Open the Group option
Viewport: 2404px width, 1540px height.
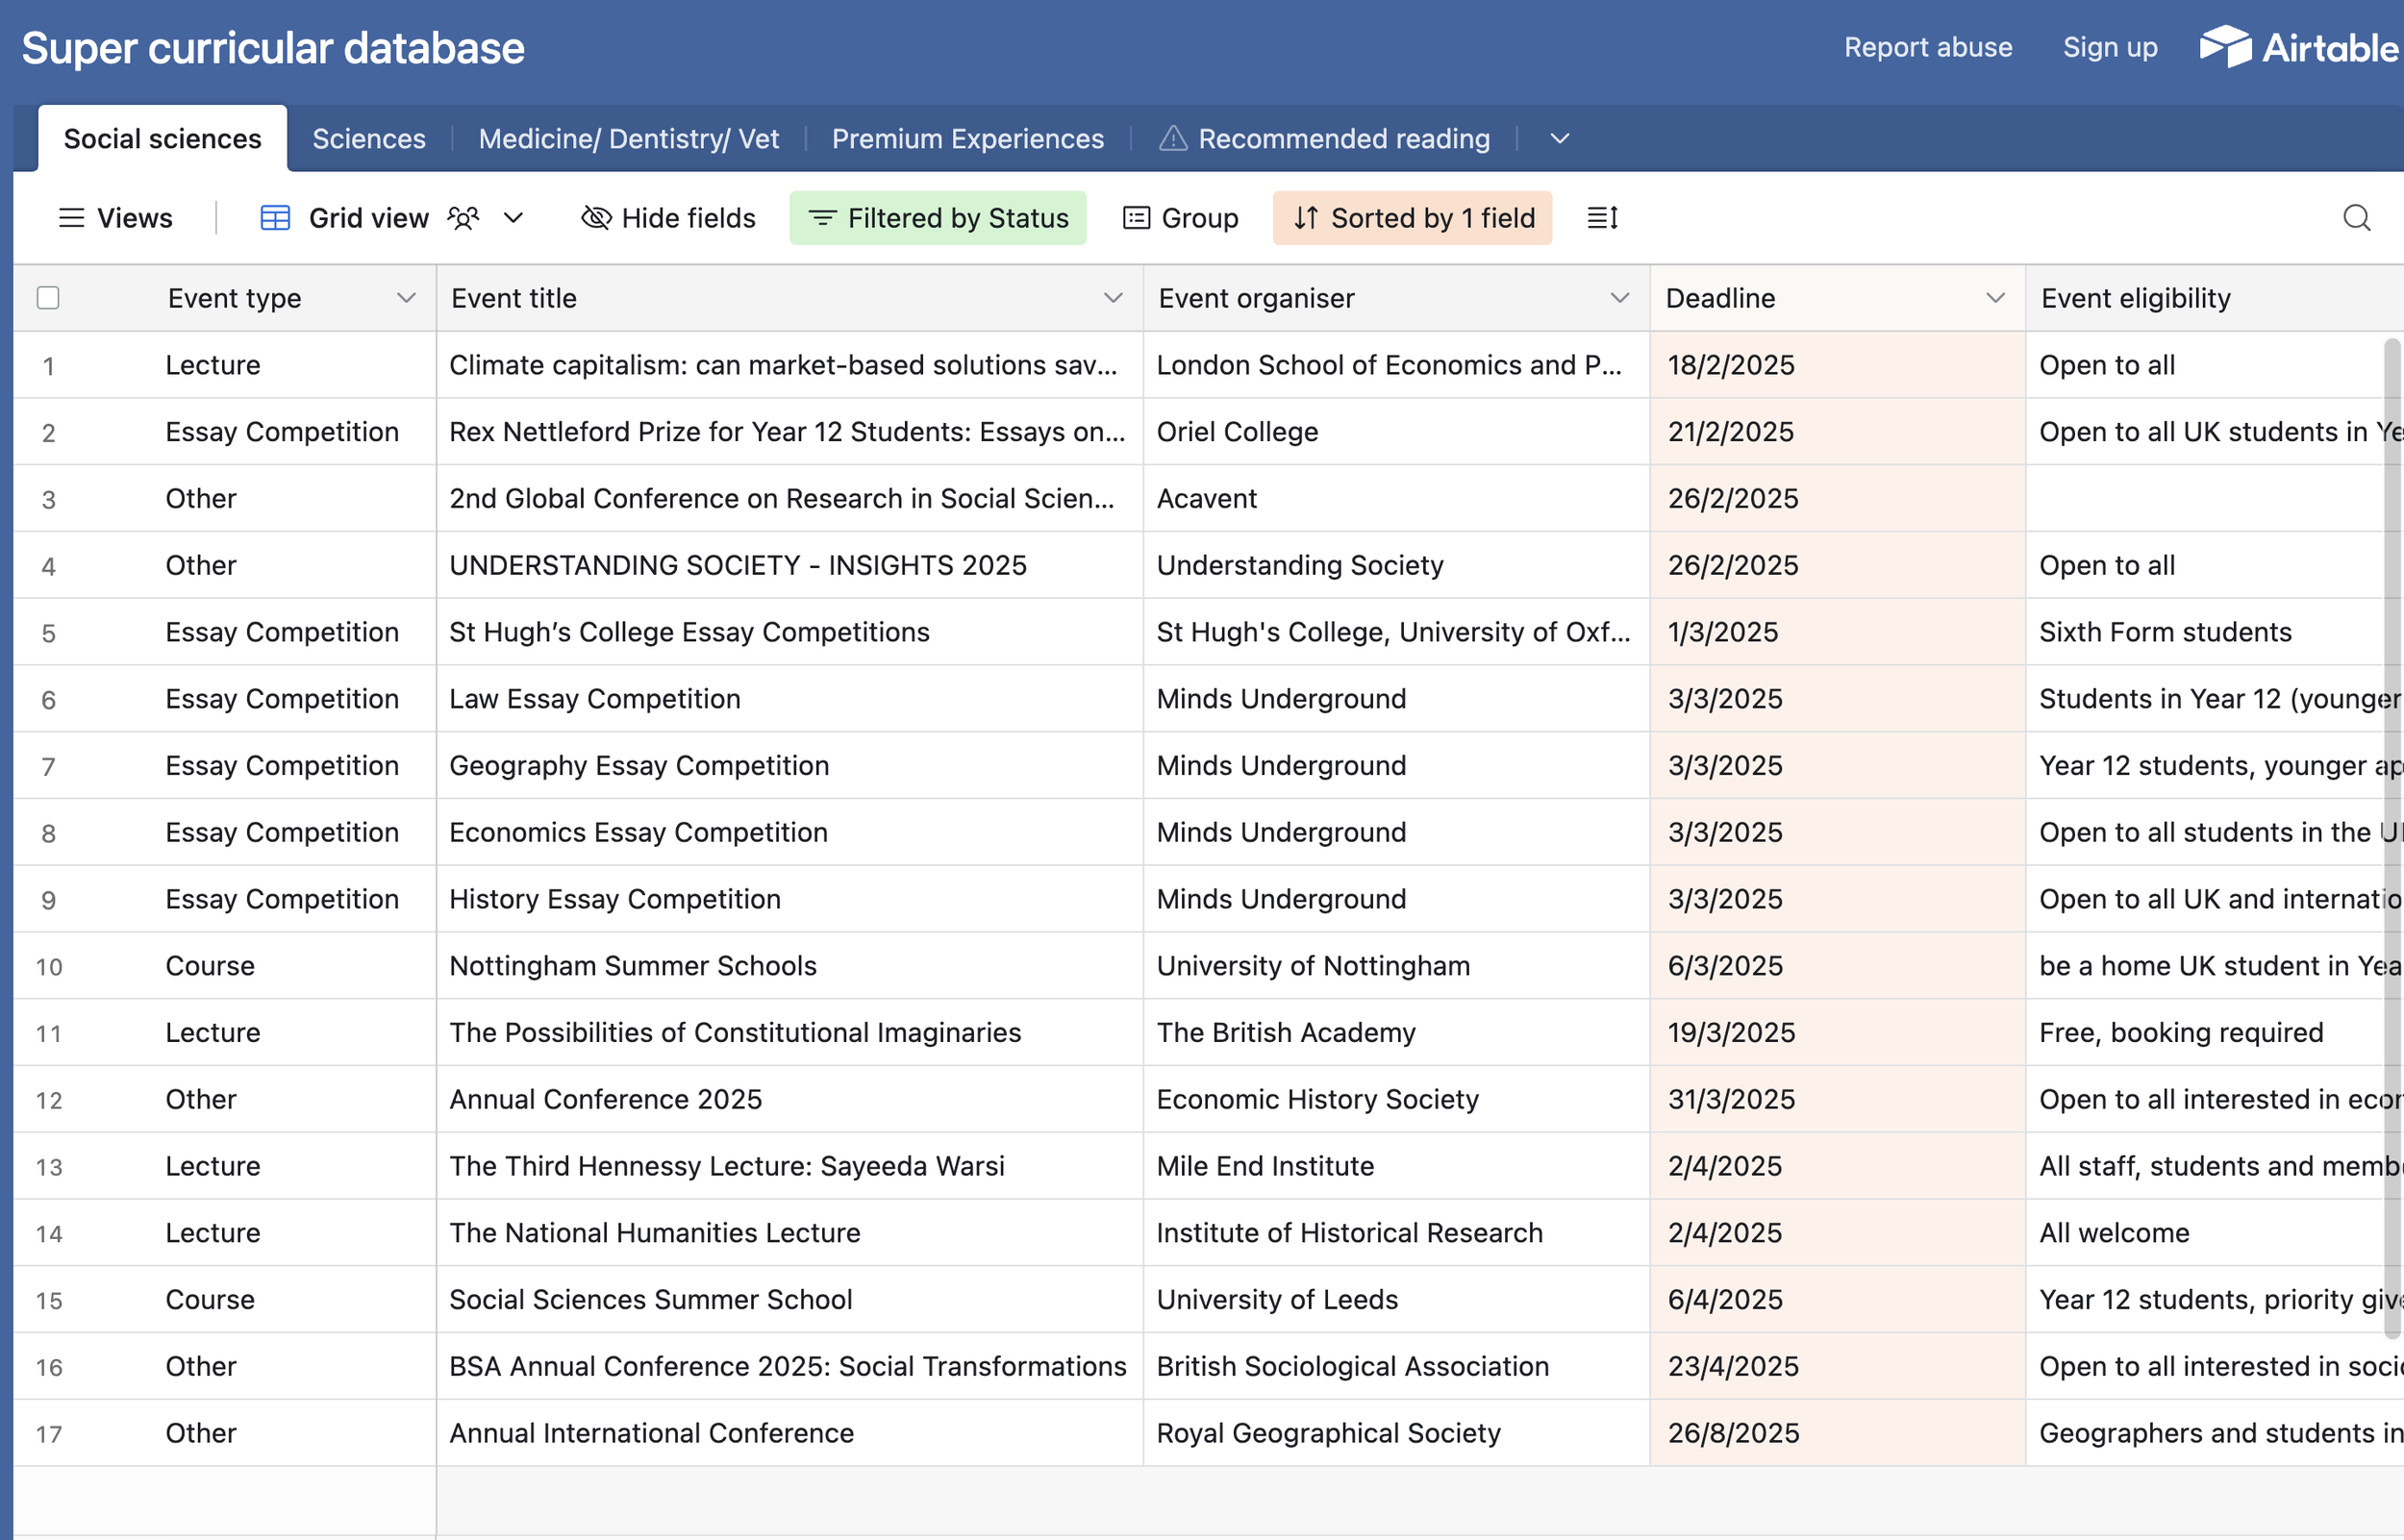pyautogui.click(x=1180, y=217)
